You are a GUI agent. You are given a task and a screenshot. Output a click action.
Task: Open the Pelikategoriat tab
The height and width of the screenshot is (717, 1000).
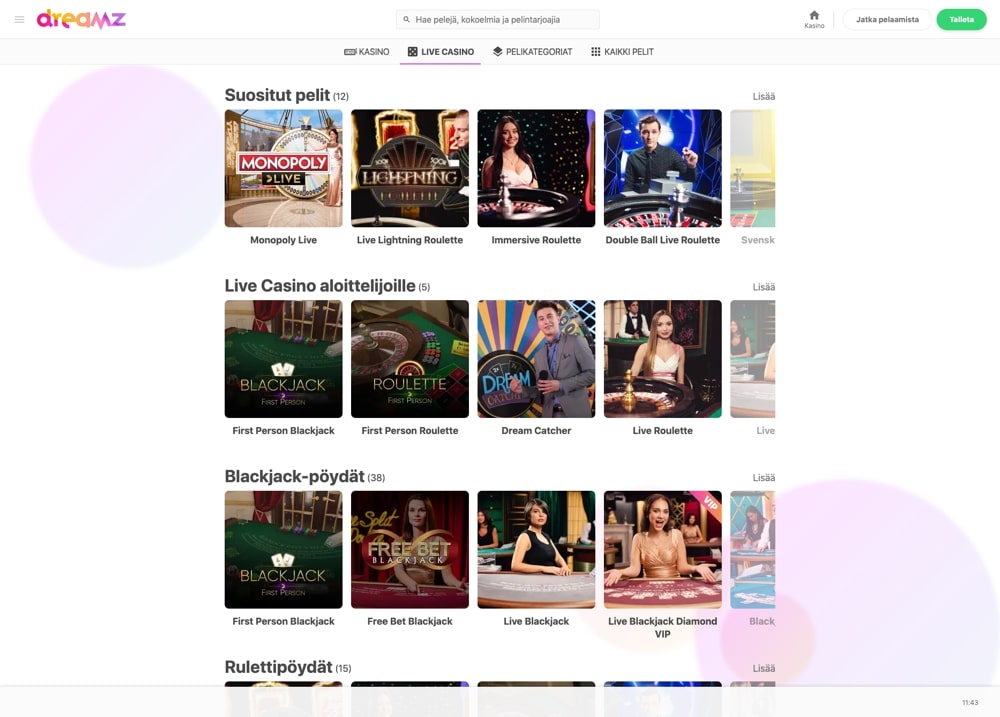coord(533,52)
